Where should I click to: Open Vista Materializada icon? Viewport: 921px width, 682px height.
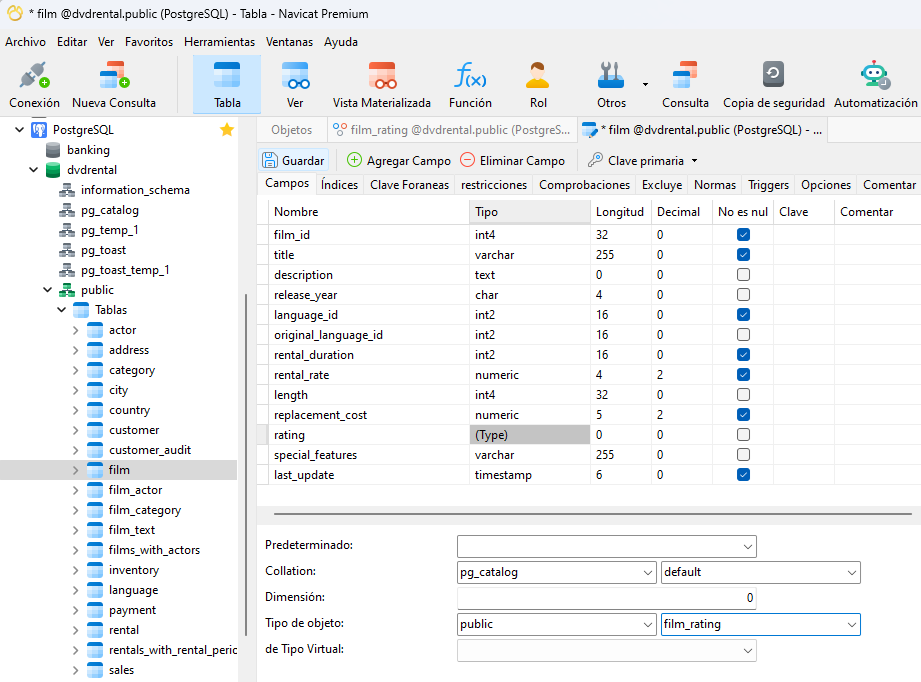point(382,76)
